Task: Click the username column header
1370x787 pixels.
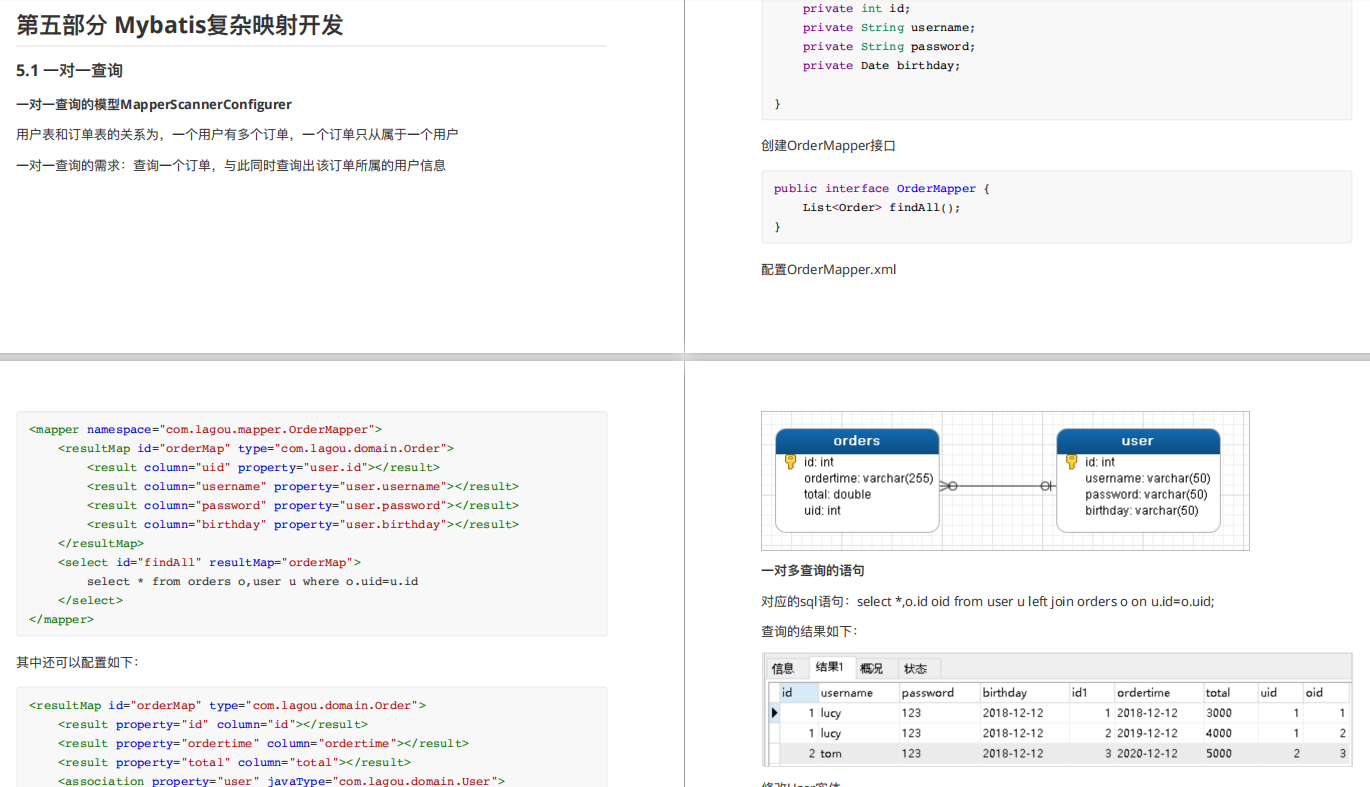Action: click(x=858, y=692)
